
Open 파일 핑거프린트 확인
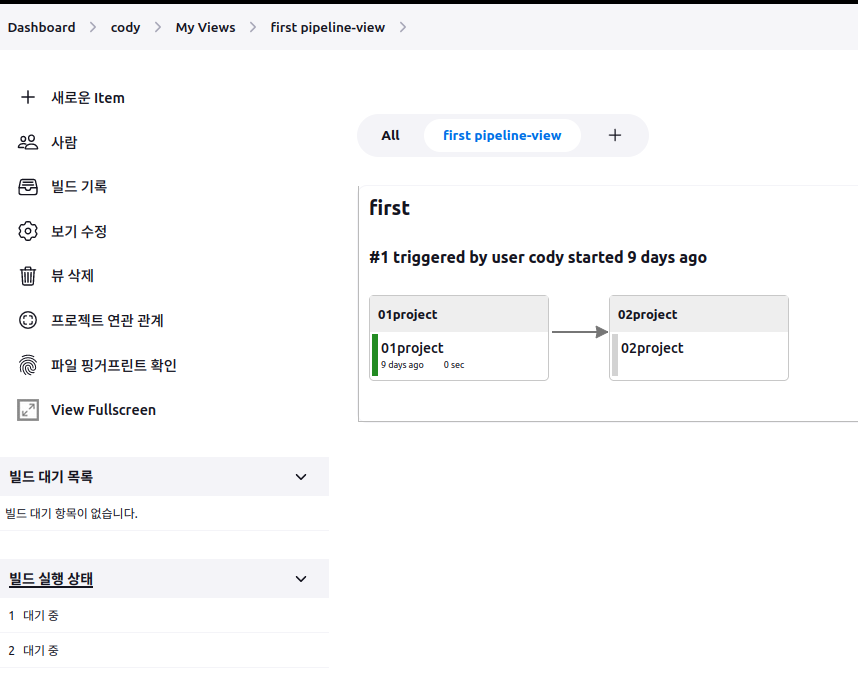coord(114,365)
